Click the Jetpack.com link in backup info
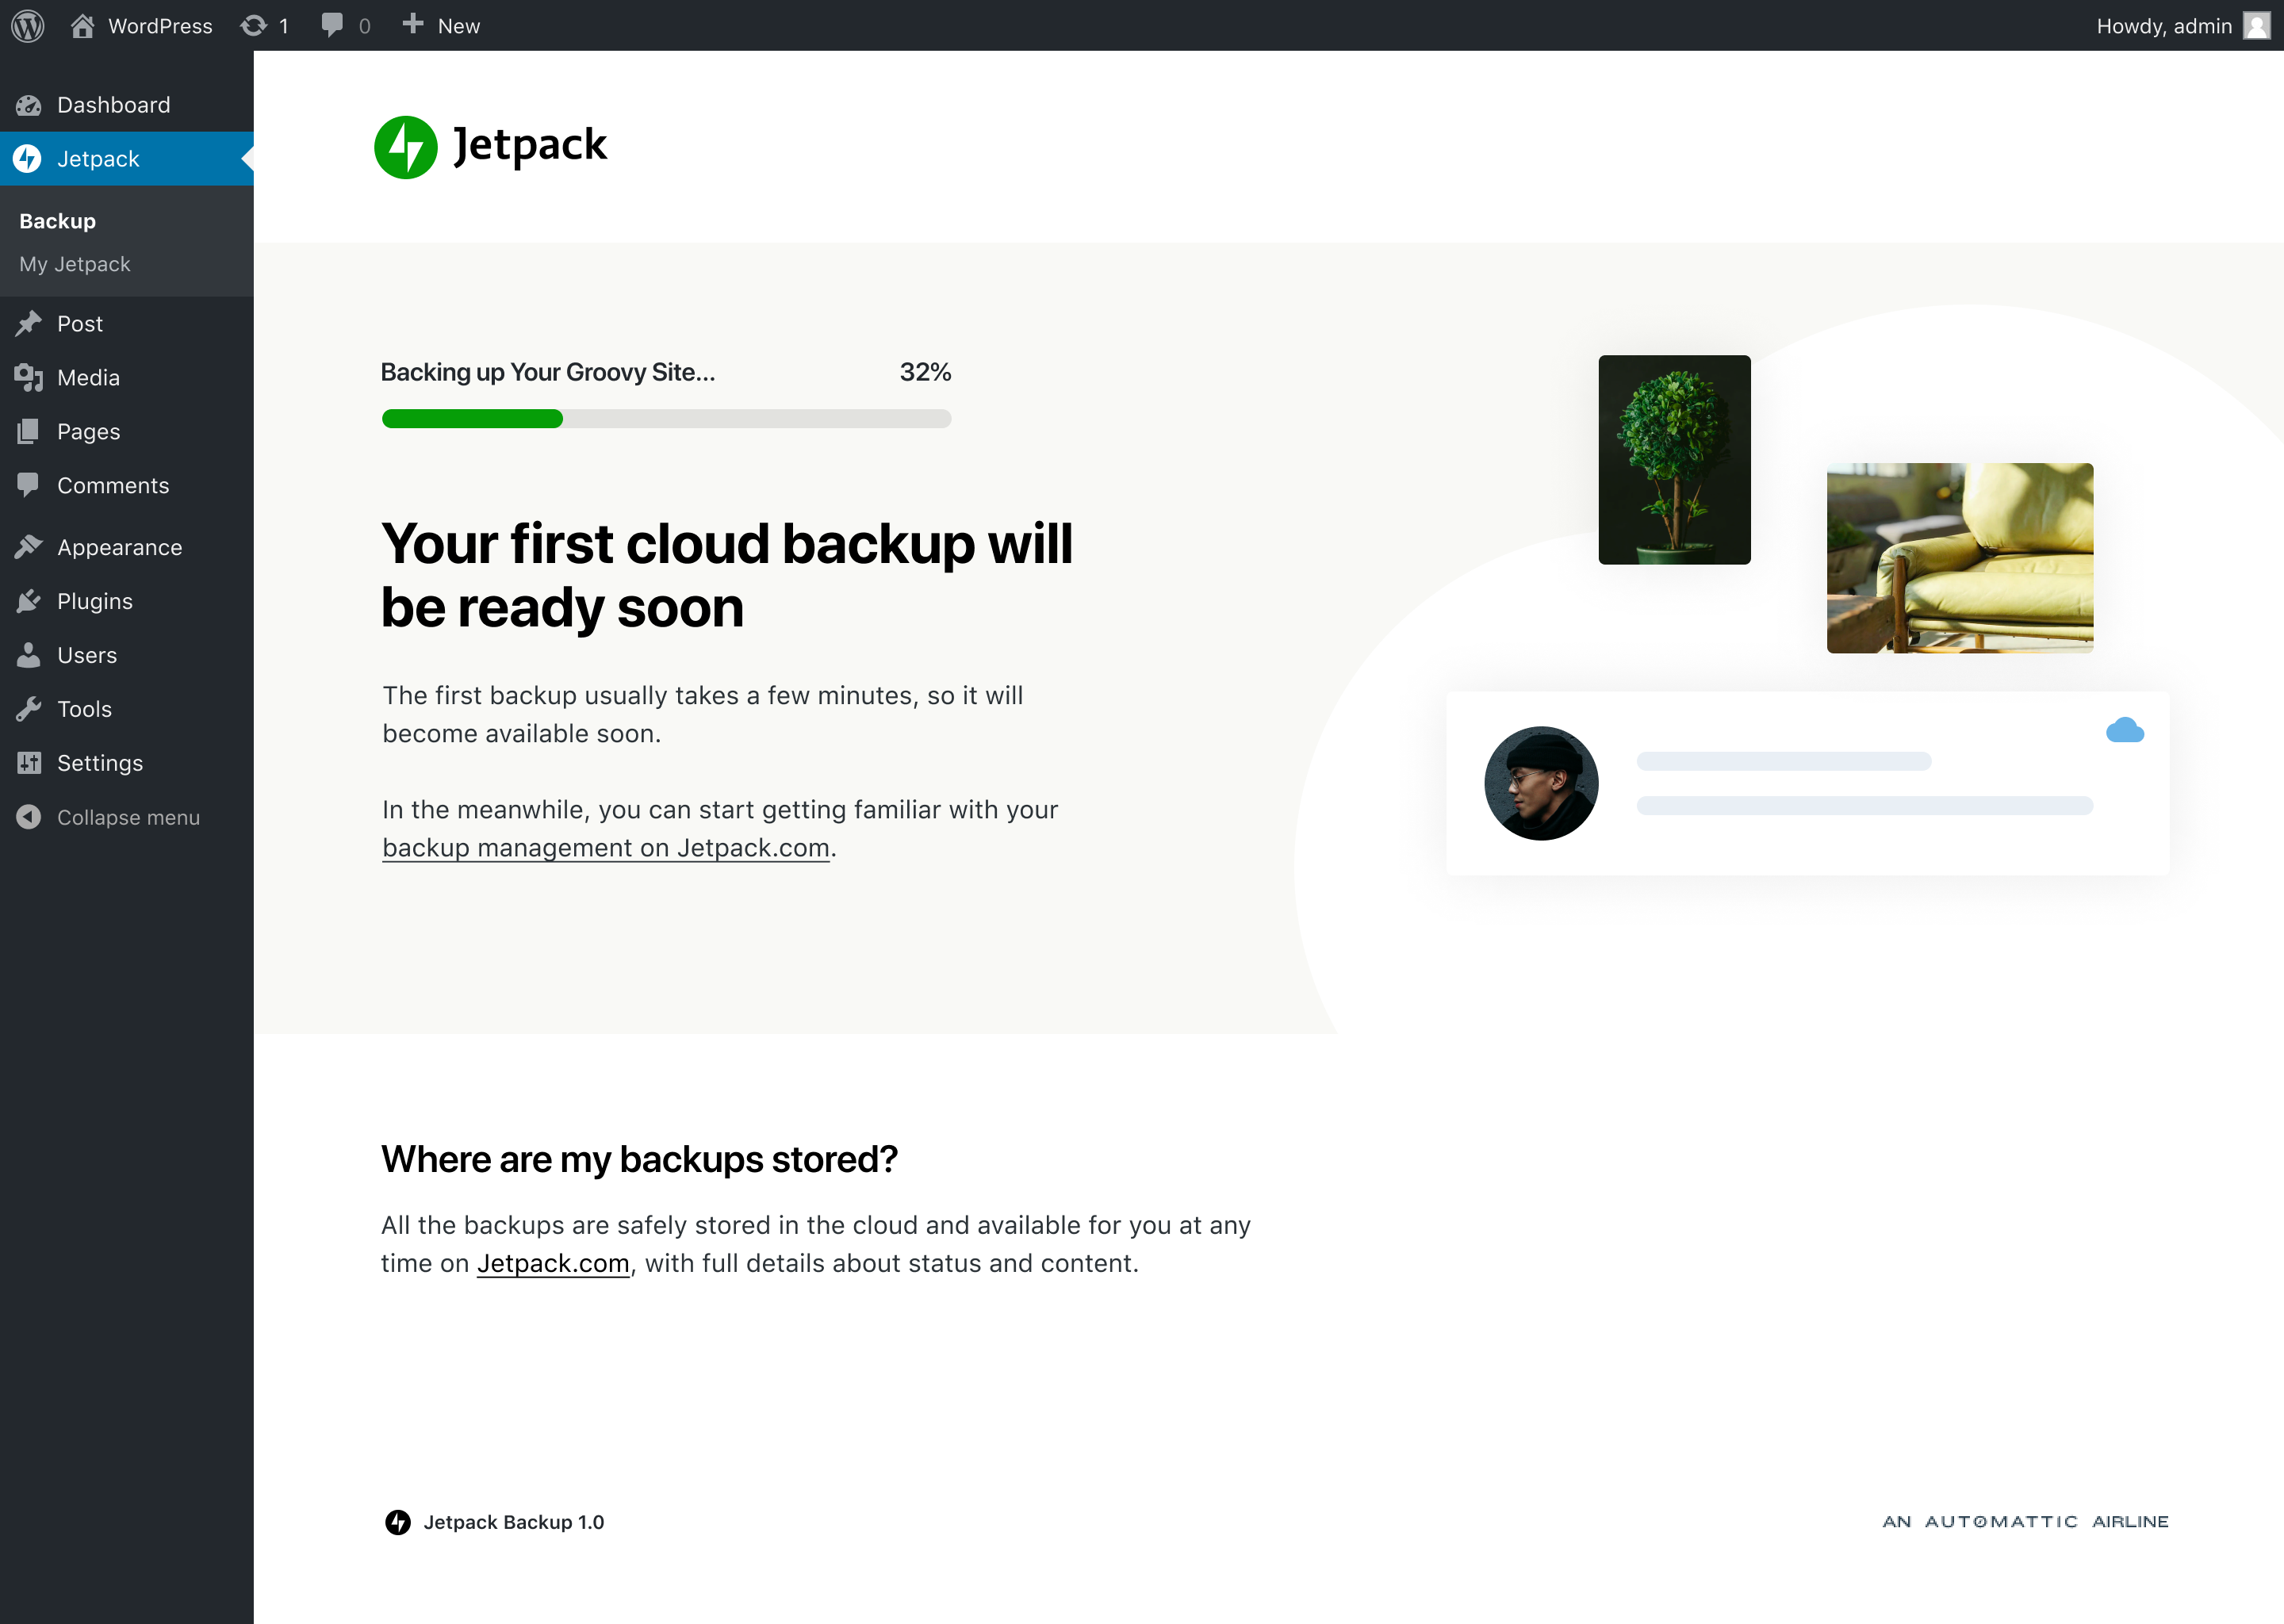 (x=554, y=1264)
